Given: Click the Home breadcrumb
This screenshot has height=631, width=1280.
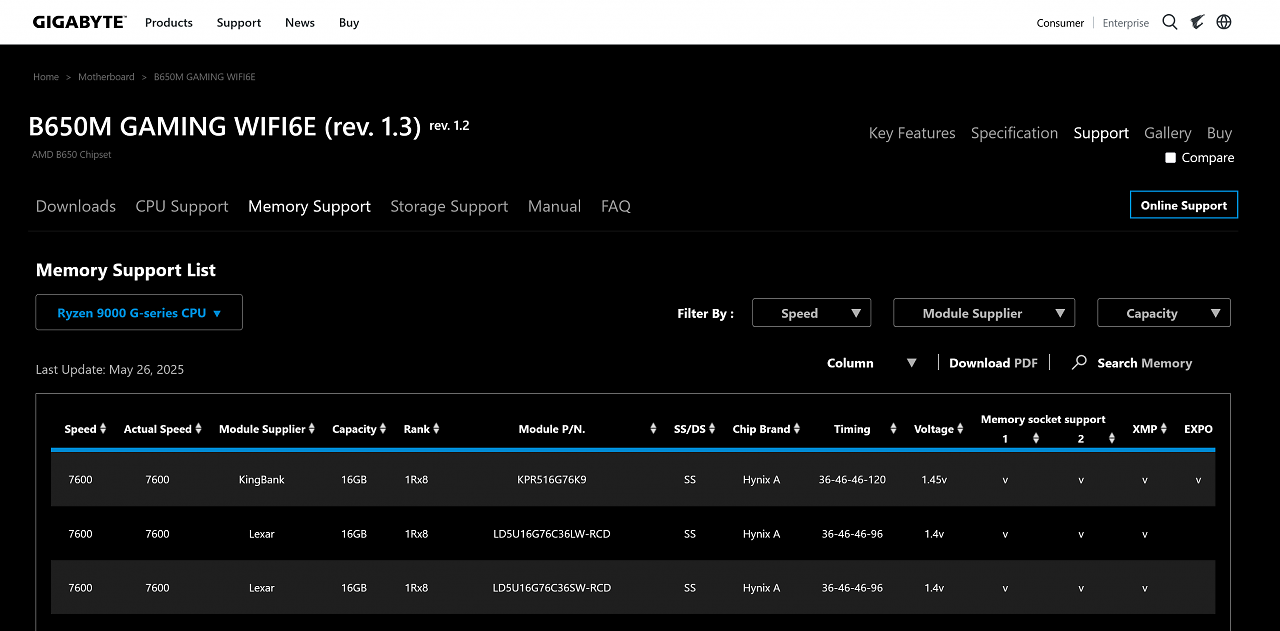Looking at the screenshot, I should pos(46,77).
